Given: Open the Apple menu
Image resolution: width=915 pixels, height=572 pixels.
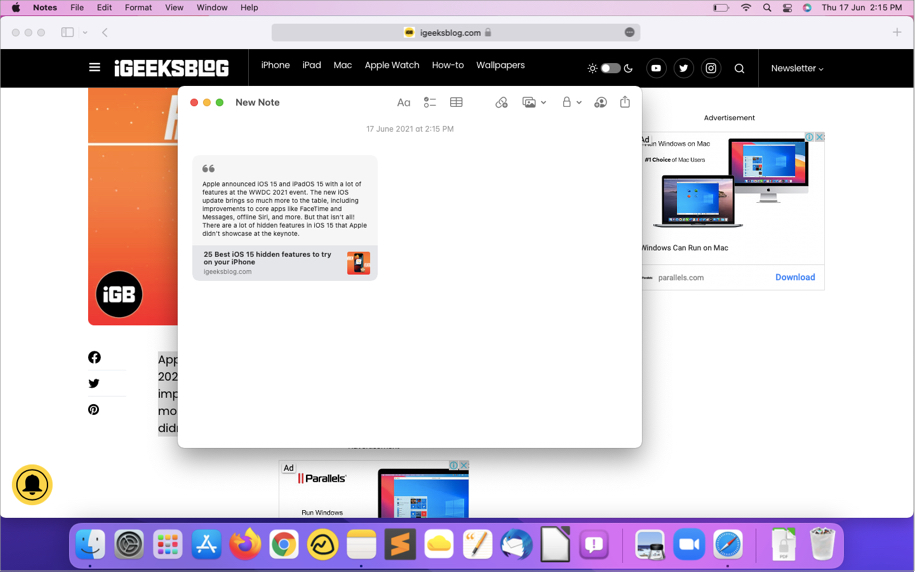Looking at the screenshot, I should tap(16, 8).
